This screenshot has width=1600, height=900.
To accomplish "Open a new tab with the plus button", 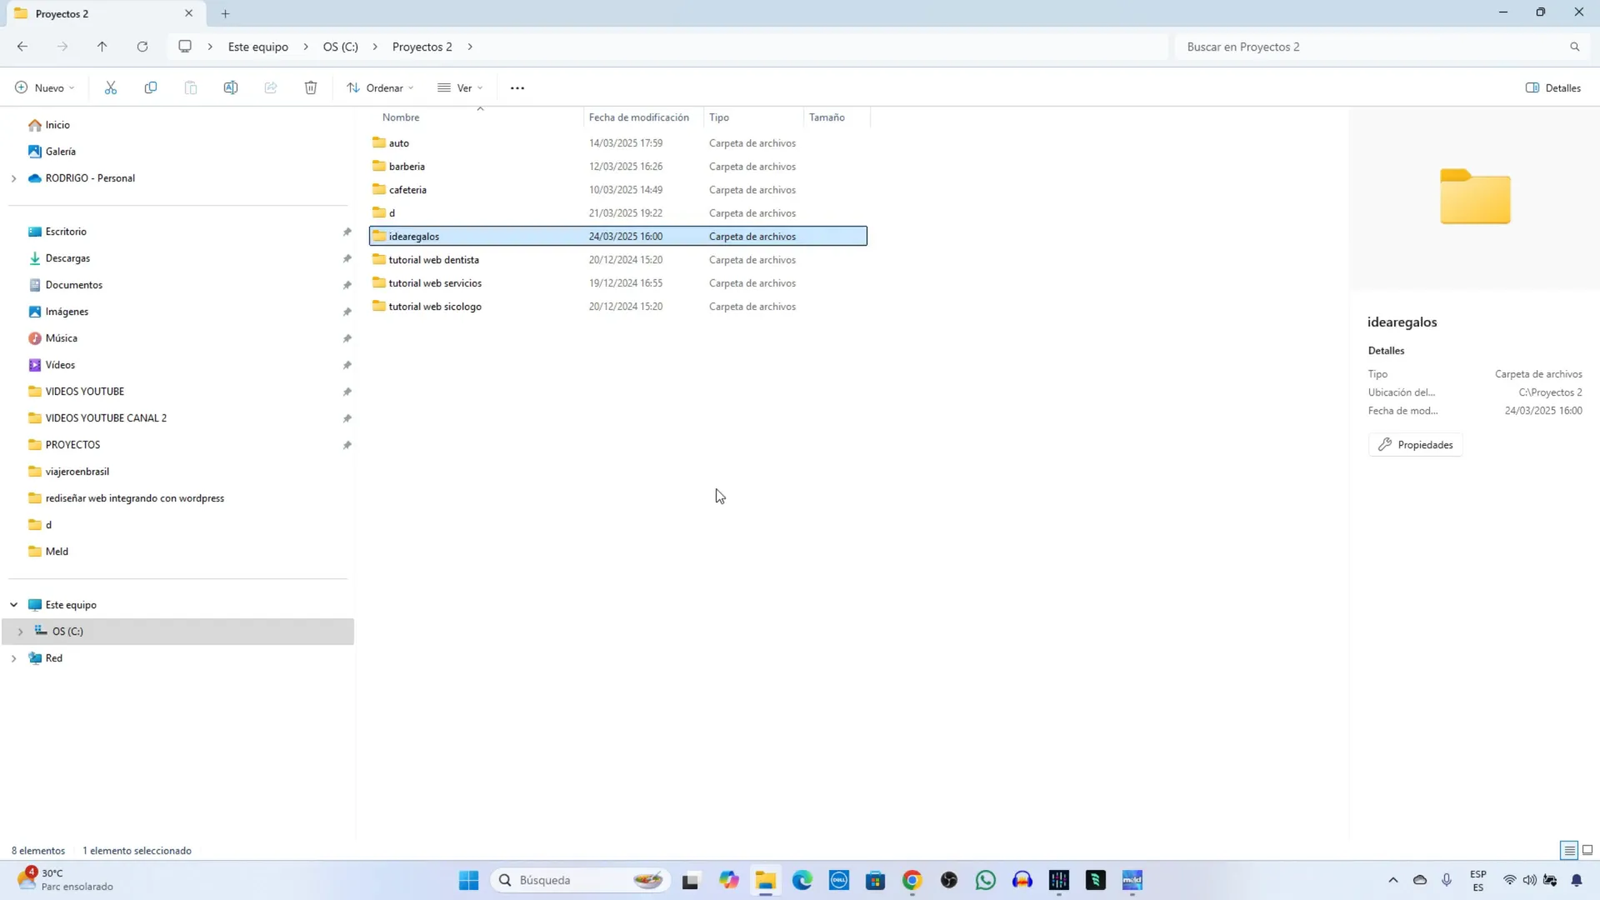I will (225, 14).
